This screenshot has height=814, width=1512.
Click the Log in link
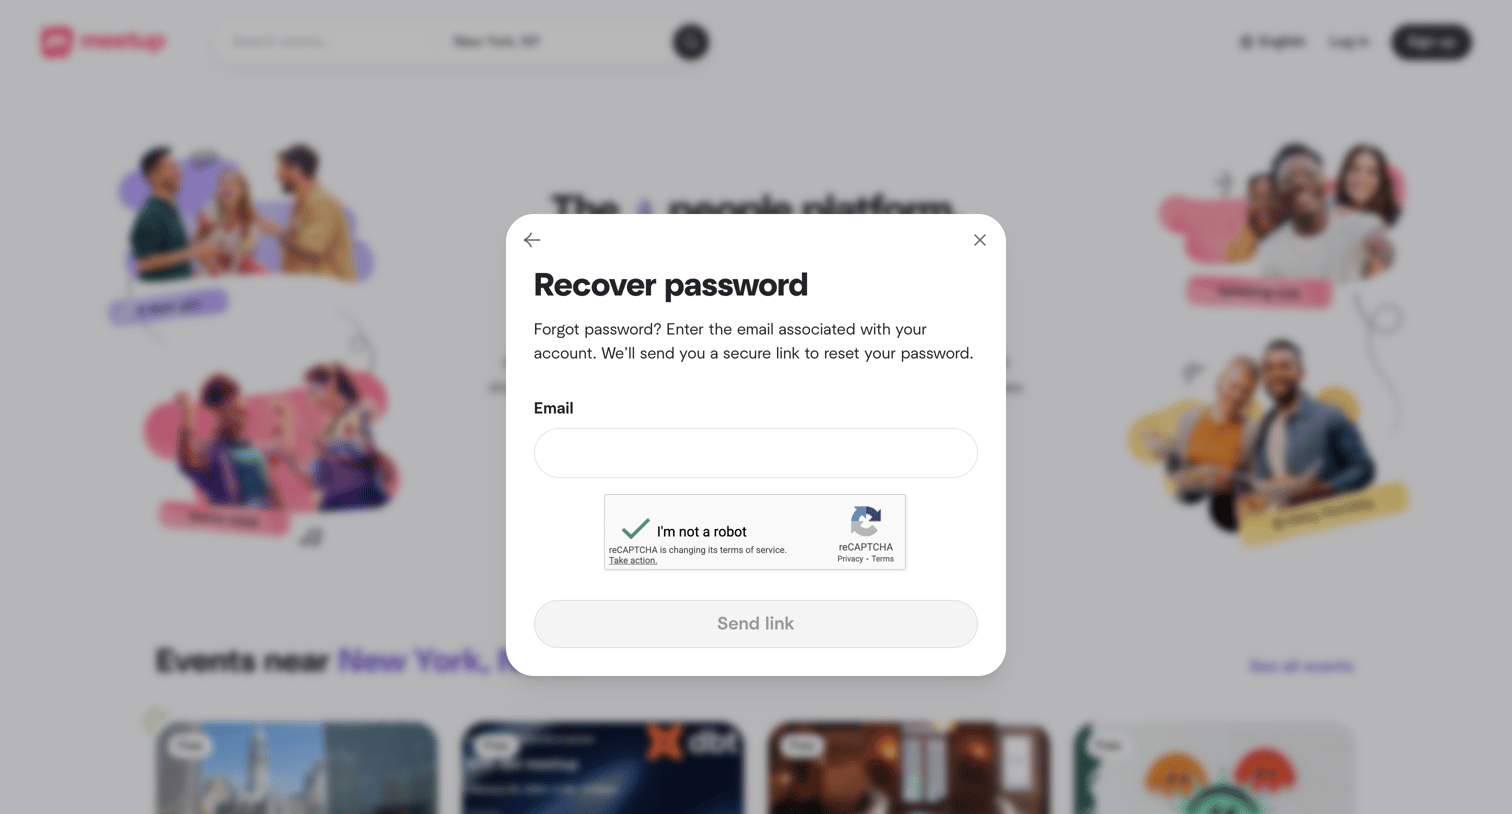[x=1349, y=42]
